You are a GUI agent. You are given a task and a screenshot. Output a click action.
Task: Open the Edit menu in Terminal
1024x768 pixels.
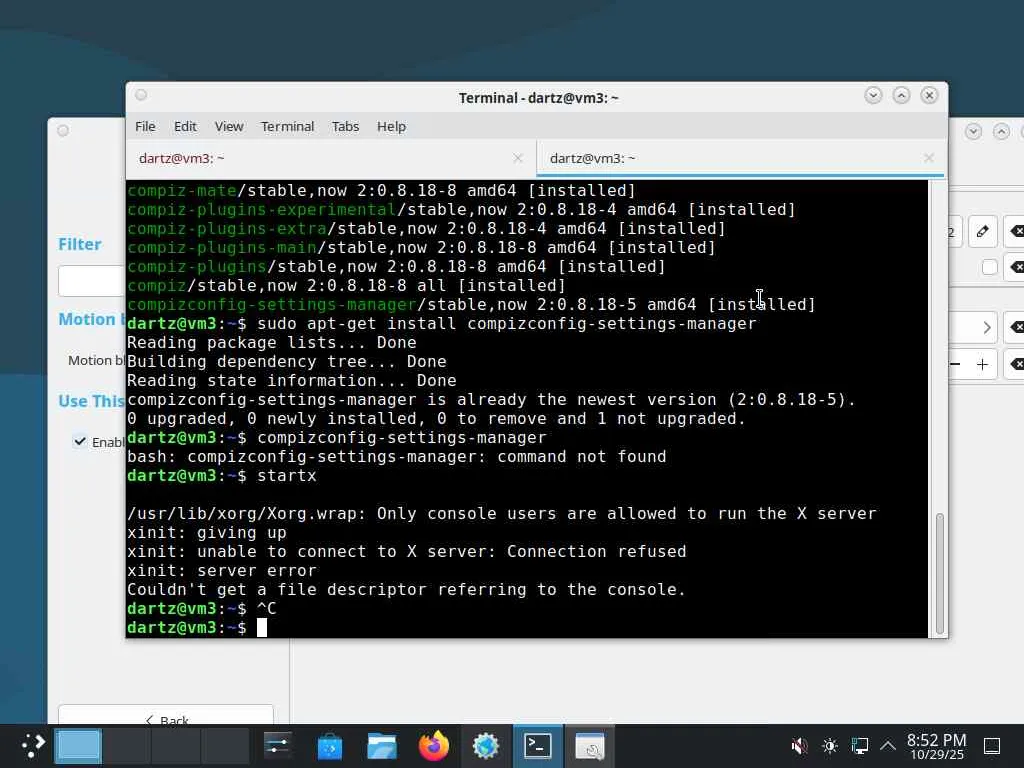(x=185, y=126)
